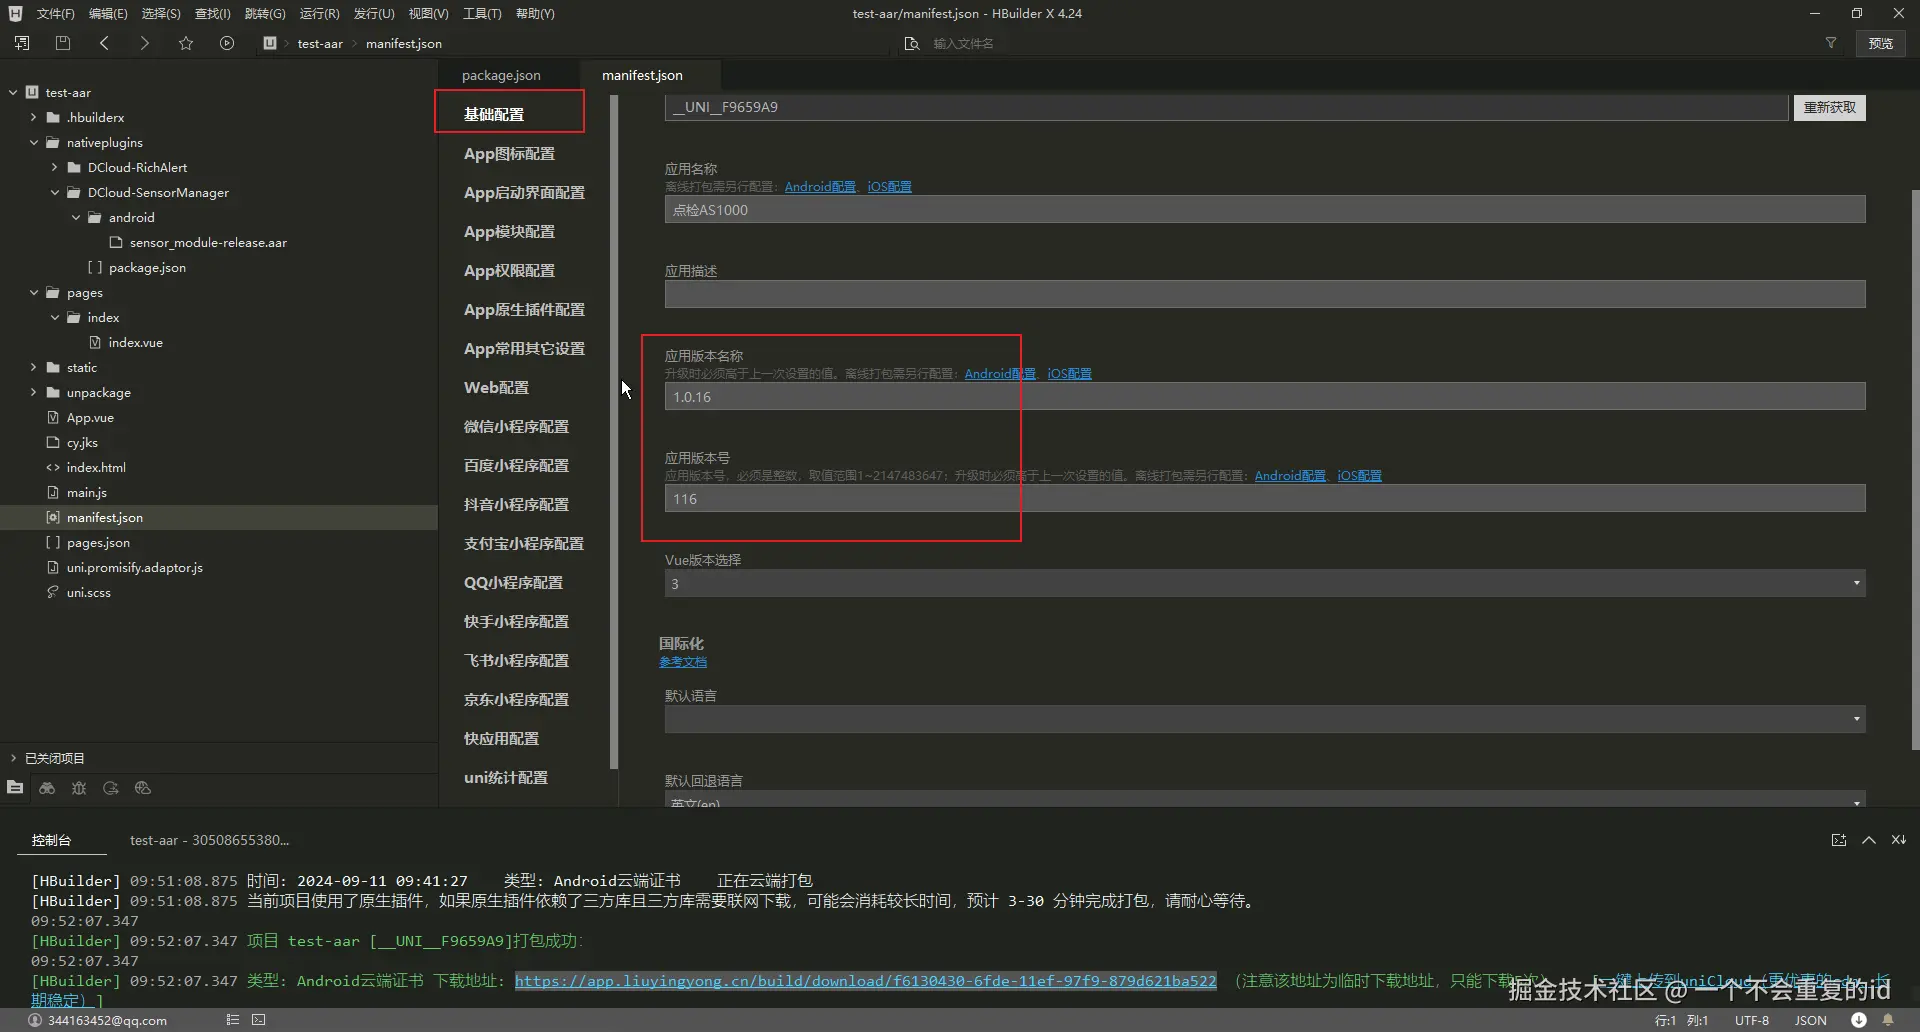This screenshot has width=1920, height=1032.
Task: Click the notification bell in status bar
Action: click(1888, 1020)
